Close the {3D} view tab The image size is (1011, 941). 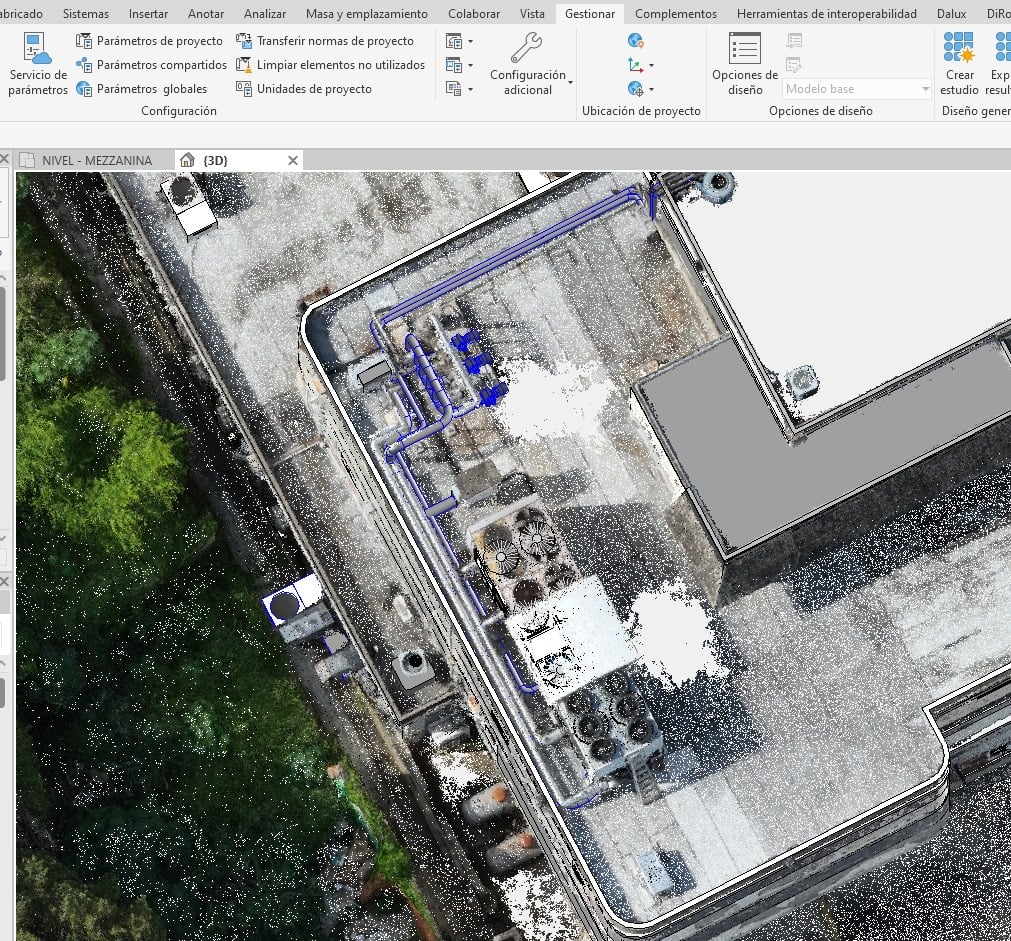coord(293,160)
